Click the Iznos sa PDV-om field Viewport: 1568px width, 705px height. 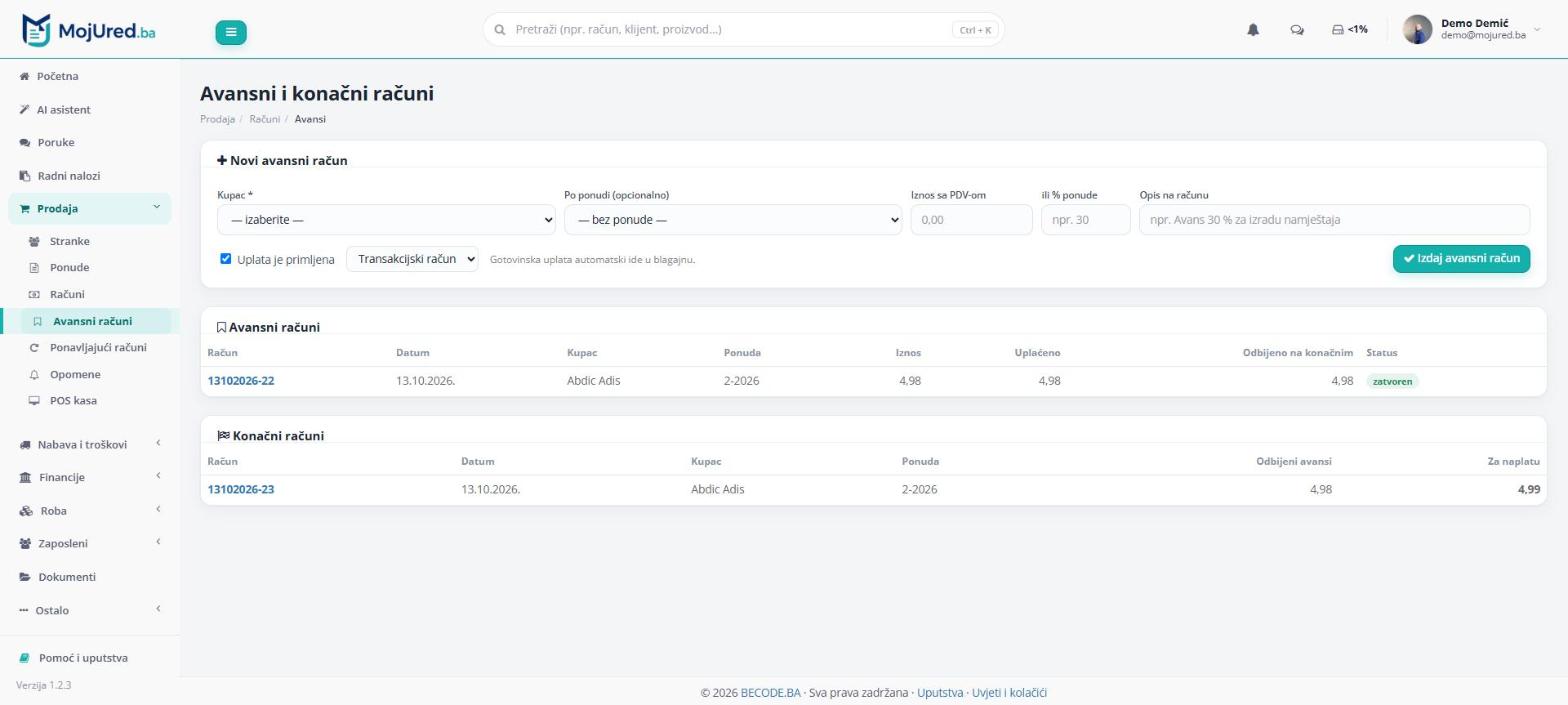[x=971, y=220]
